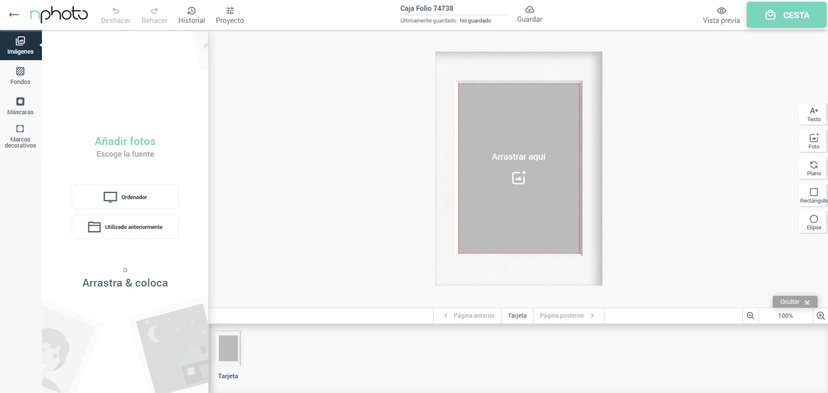Open the Imágenes sidebar panel
The width and height of the screenshot is (828, 393).
coord(20,45)
